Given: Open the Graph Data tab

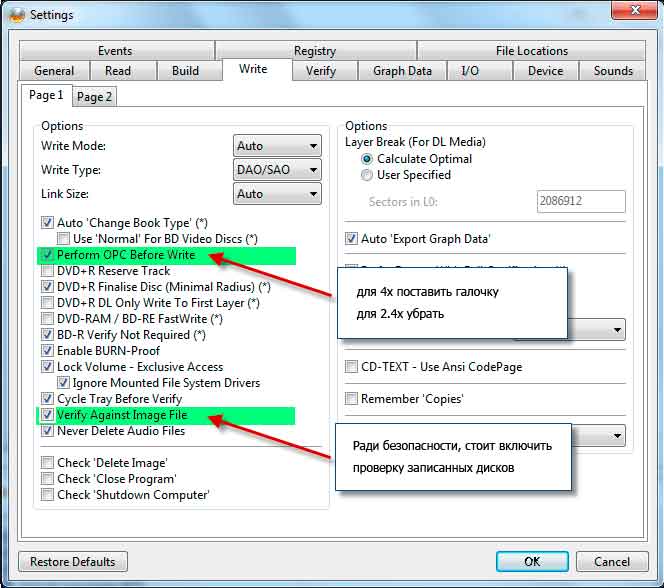Looking at the screenshot, I should 402,71.
